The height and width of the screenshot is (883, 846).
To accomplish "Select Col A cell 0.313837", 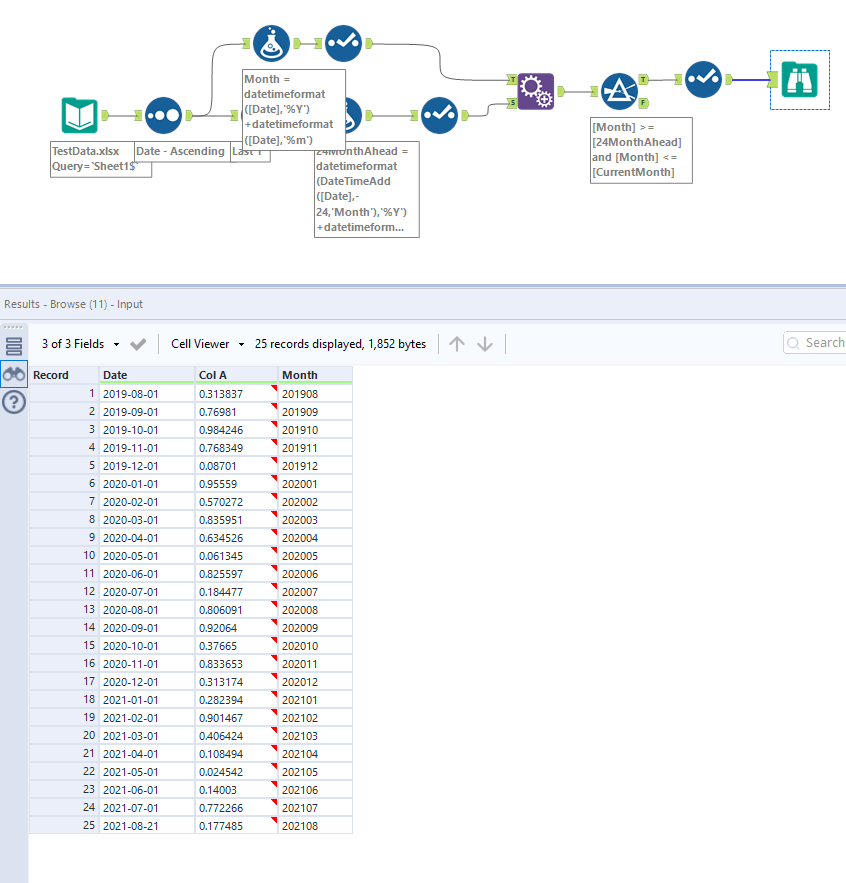I will click(x=237, y=394).
